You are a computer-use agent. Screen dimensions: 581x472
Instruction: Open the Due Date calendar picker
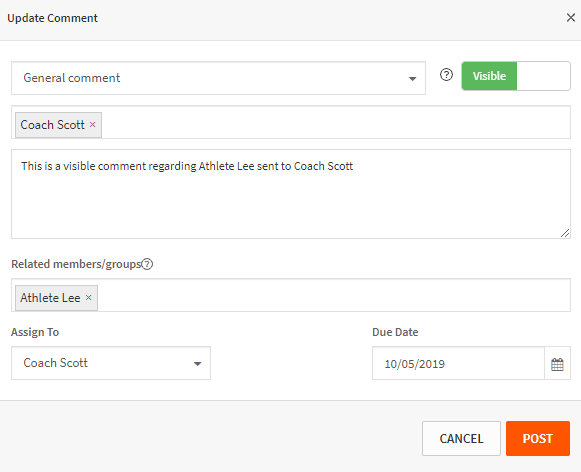coord(557,363)
